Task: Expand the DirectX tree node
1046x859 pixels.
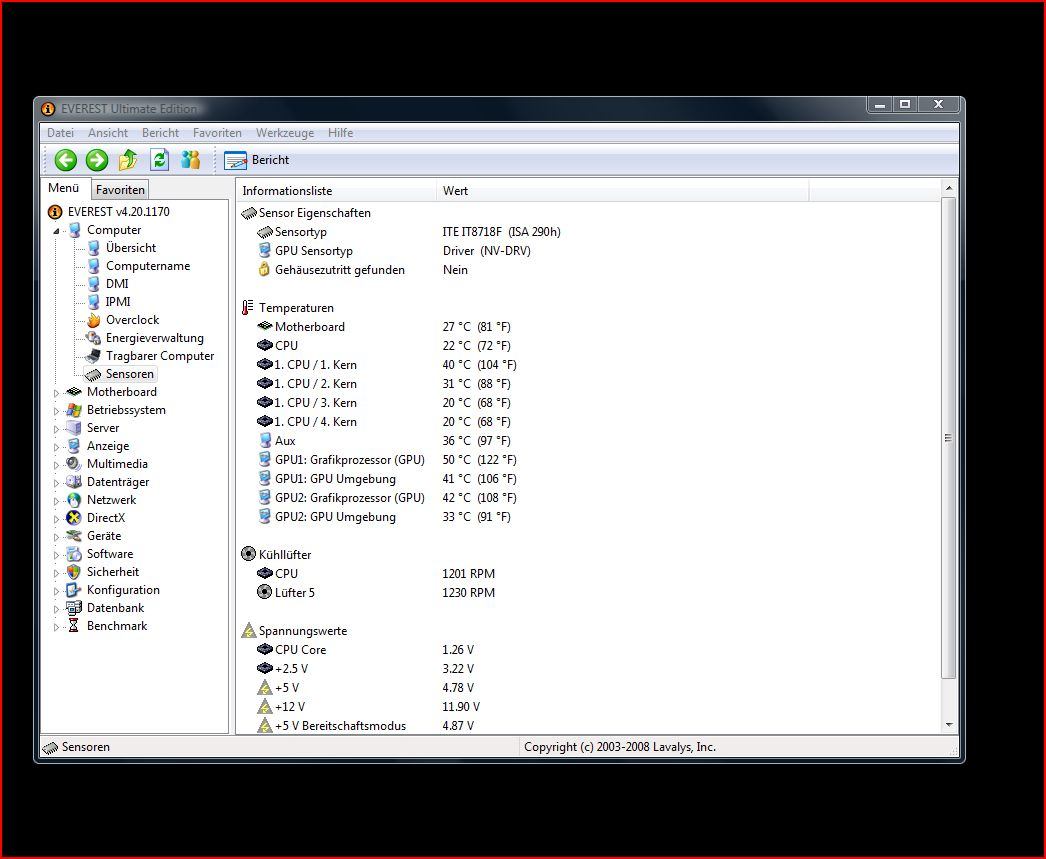Action: (56, 519)
